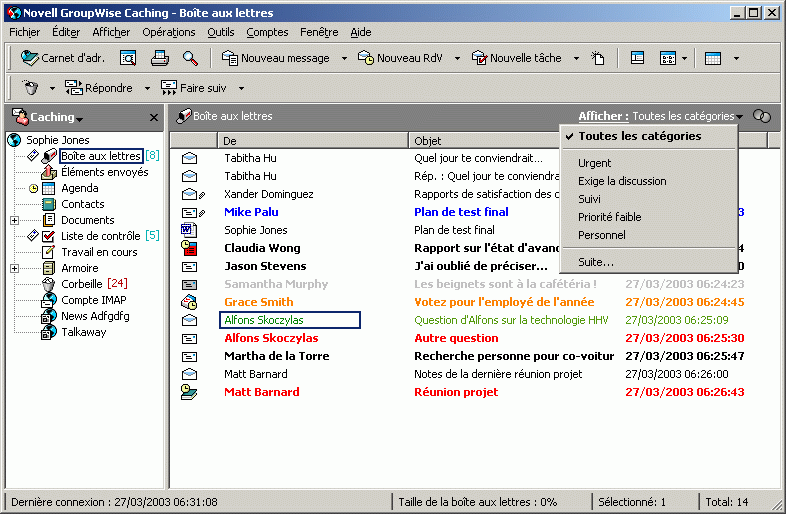Create a Nouveau RdV appointment
Screen dimensions: 786x514
pos(400,58)
